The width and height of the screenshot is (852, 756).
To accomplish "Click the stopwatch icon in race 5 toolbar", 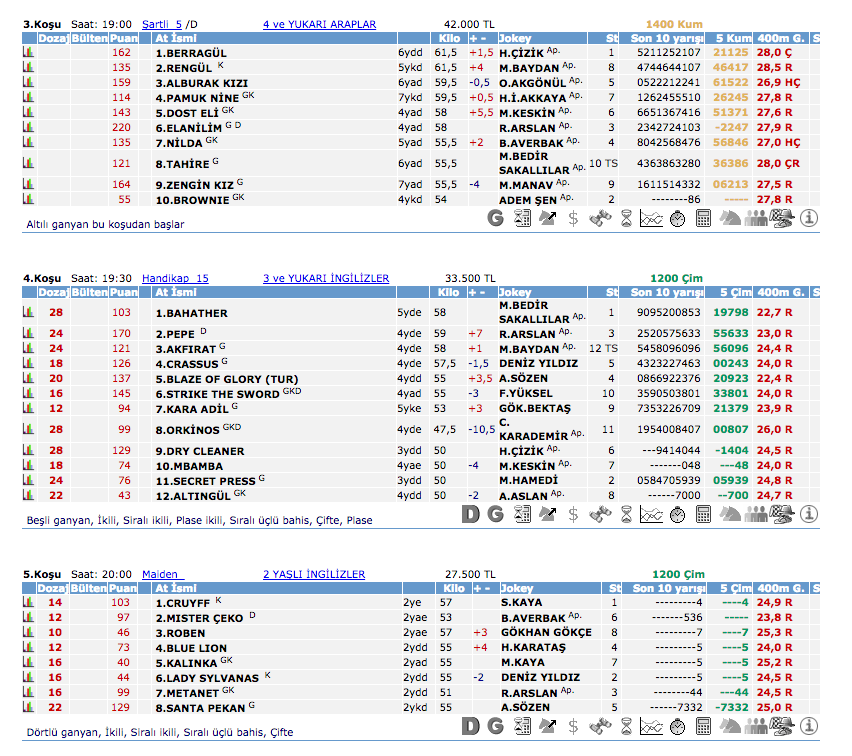I will click(x=677, y=725).
